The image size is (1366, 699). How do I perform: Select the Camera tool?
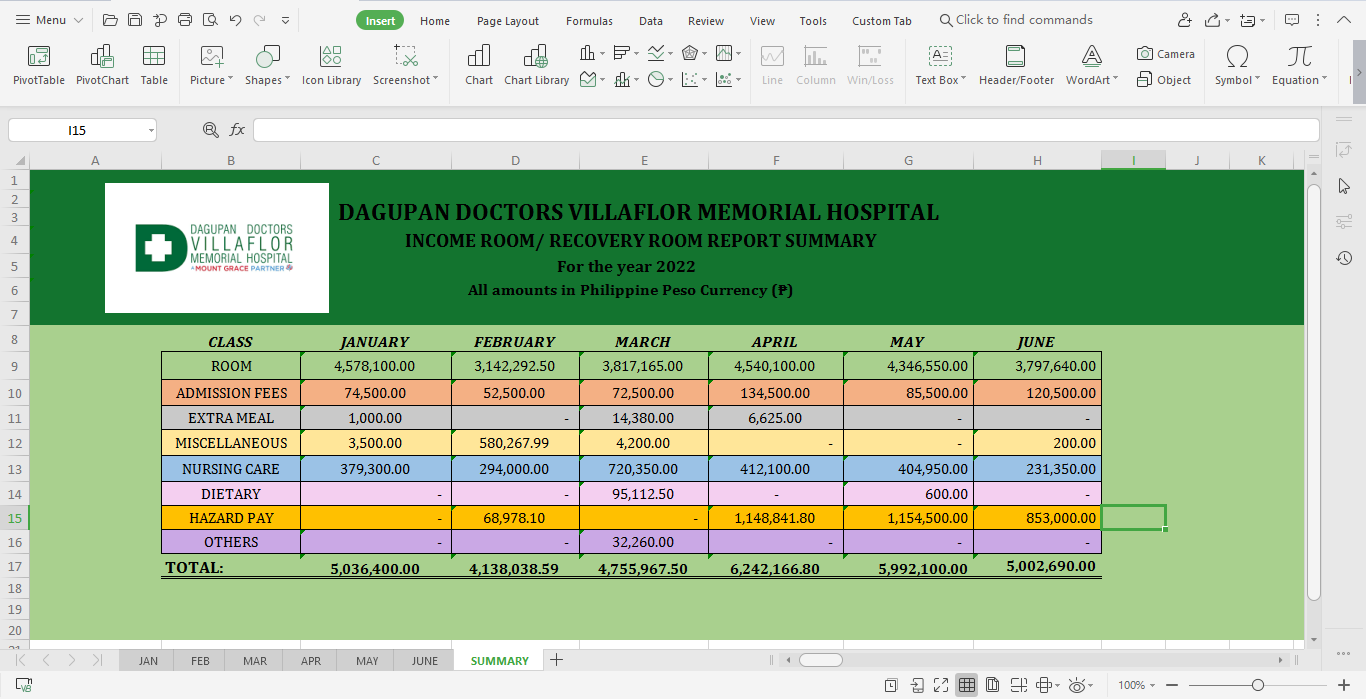[1165, 54]
